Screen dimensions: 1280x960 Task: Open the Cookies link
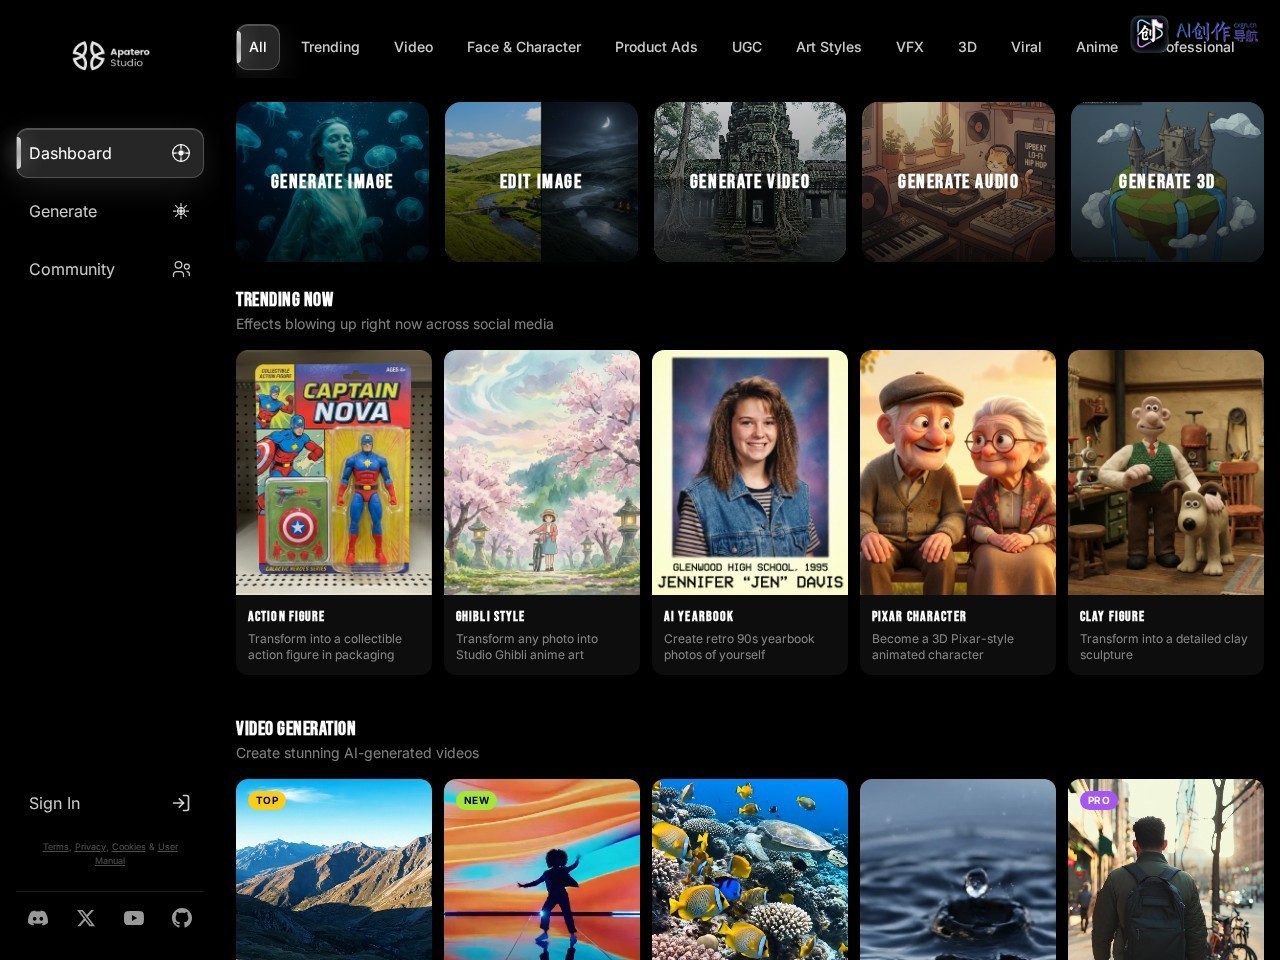click(x=129, y=847)
